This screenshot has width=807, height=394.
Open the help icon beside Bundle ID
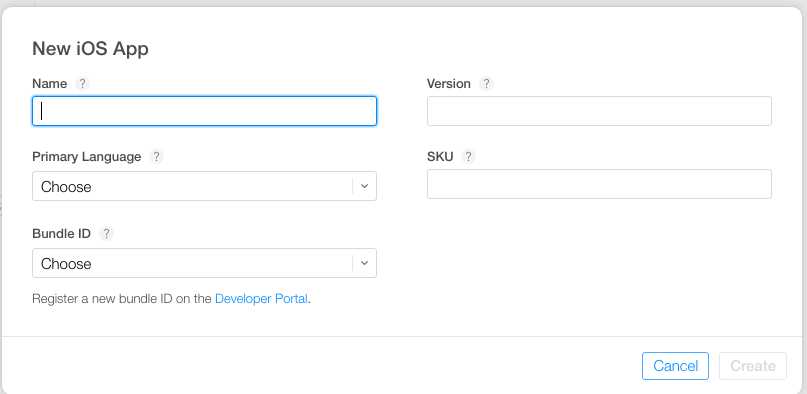106,234
